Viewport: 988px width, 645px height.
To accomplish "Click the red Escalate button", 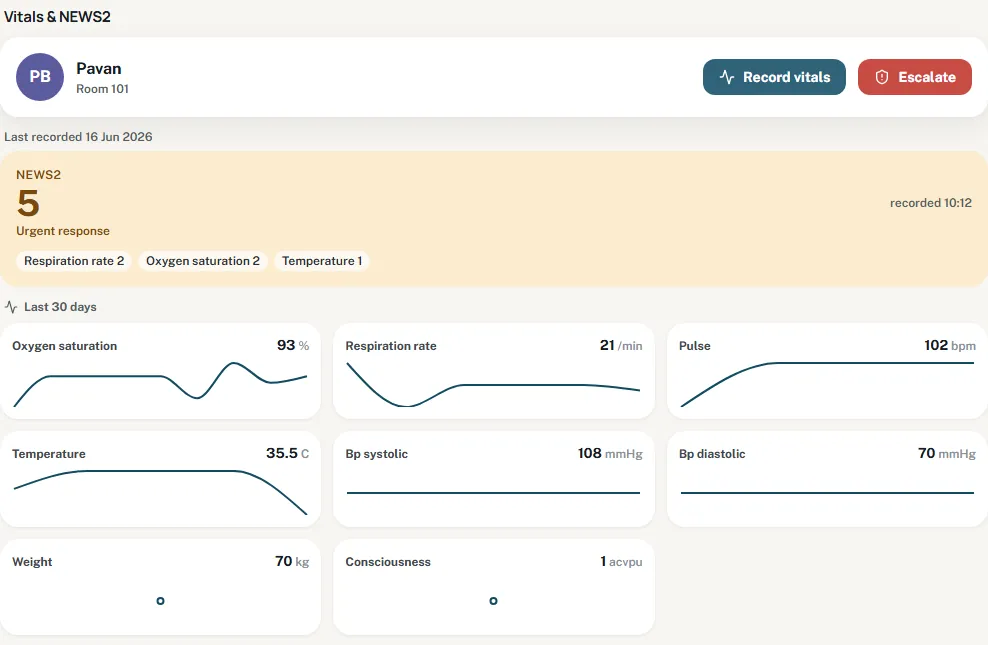I will 914,77.
